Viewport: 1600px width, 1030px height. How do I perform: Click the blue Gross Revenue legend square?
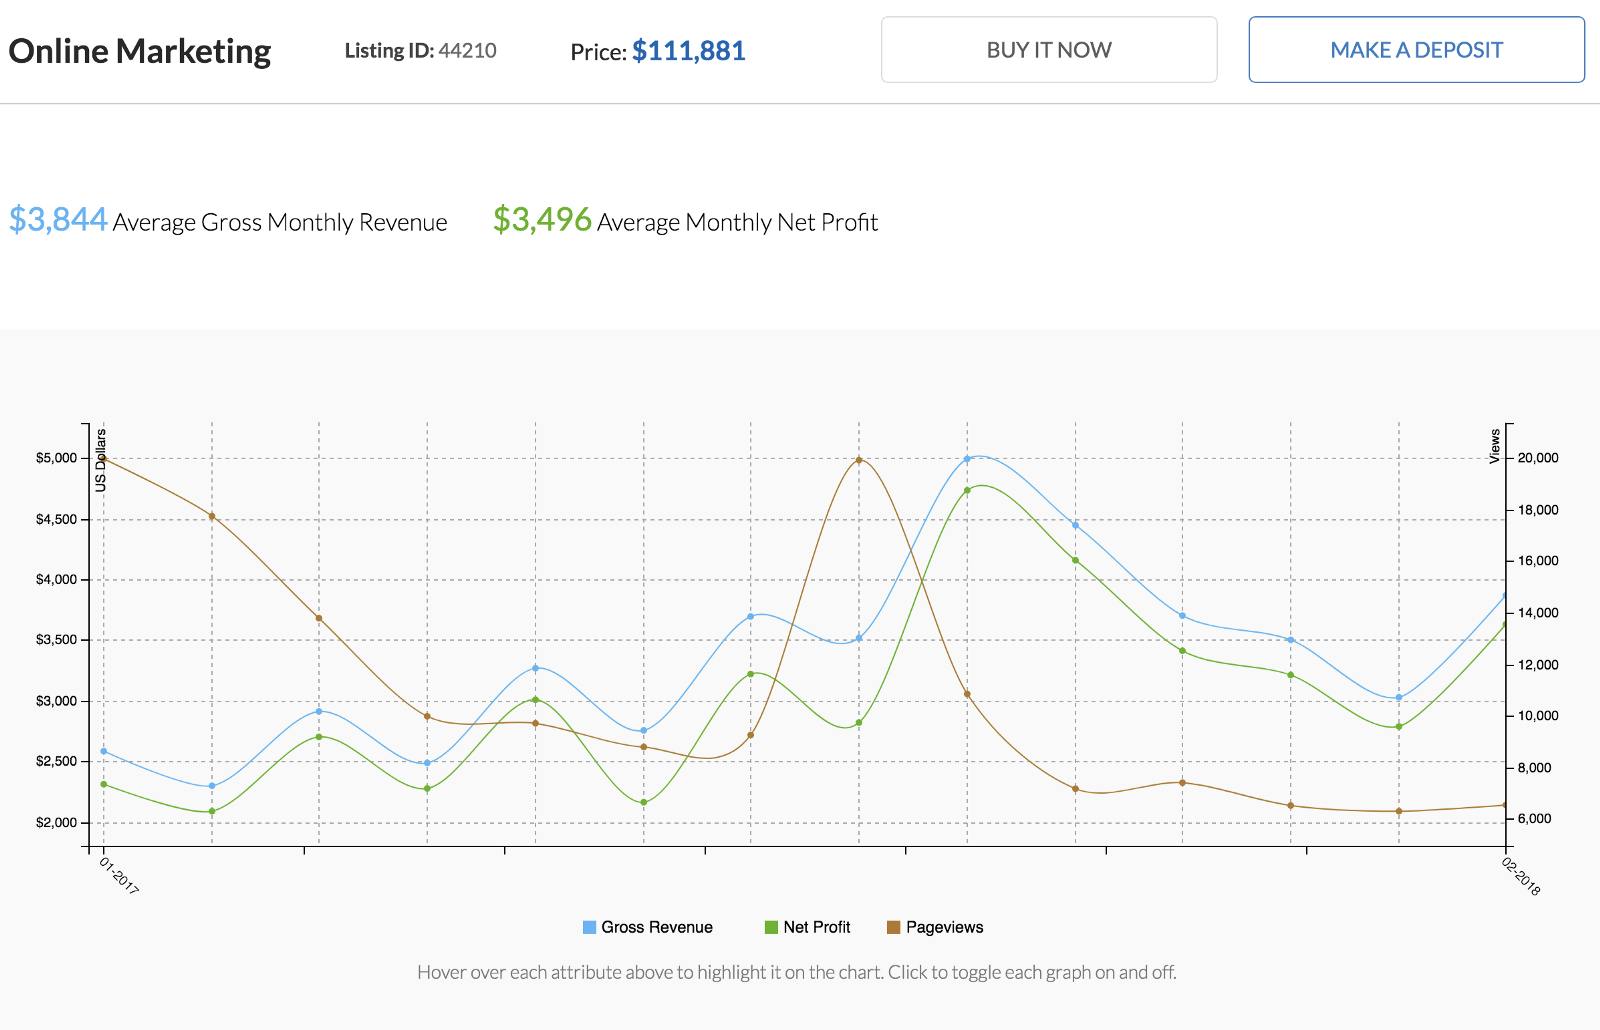click(590, 927)
